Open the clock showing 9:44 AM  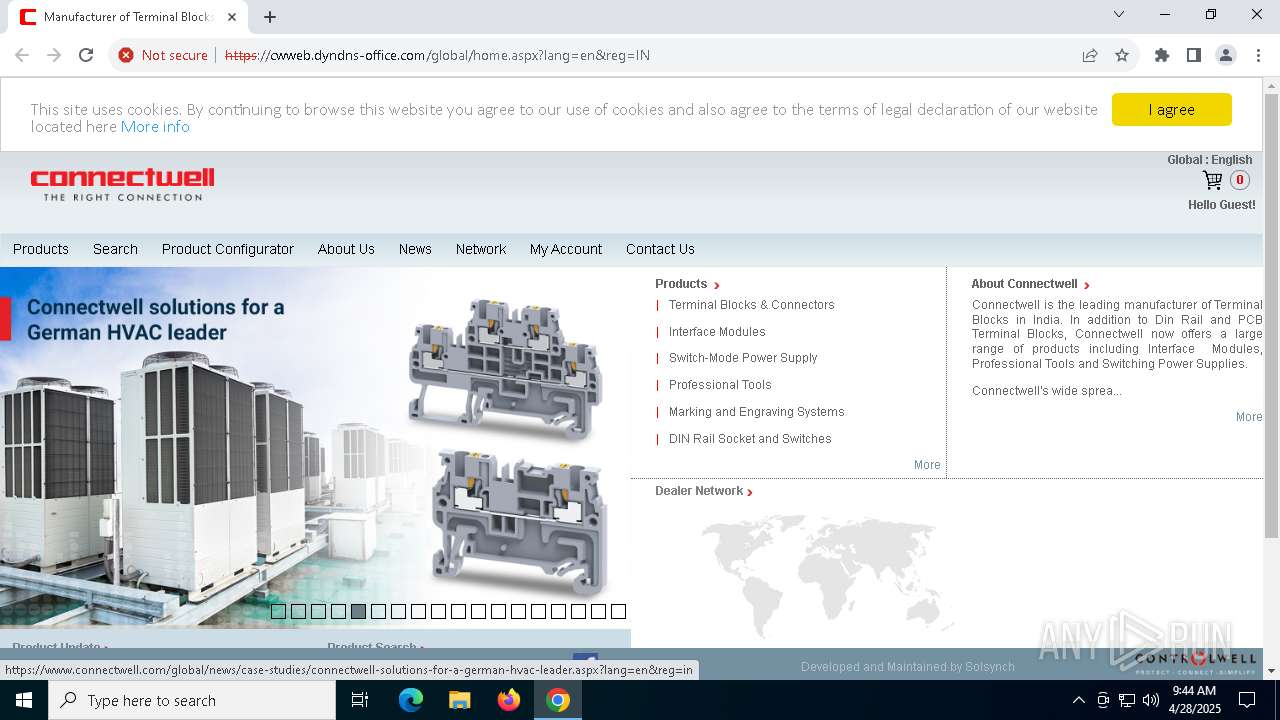pos(1194,700)
